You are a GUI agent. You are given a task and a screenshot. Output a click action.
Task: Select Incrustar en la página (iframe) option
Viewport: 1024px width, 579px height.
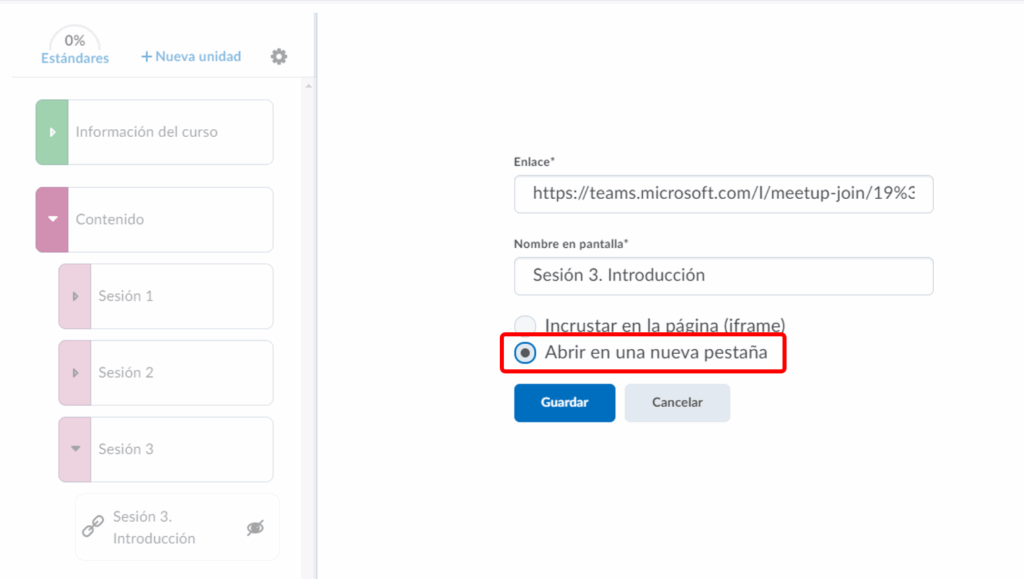pos(525,325)
